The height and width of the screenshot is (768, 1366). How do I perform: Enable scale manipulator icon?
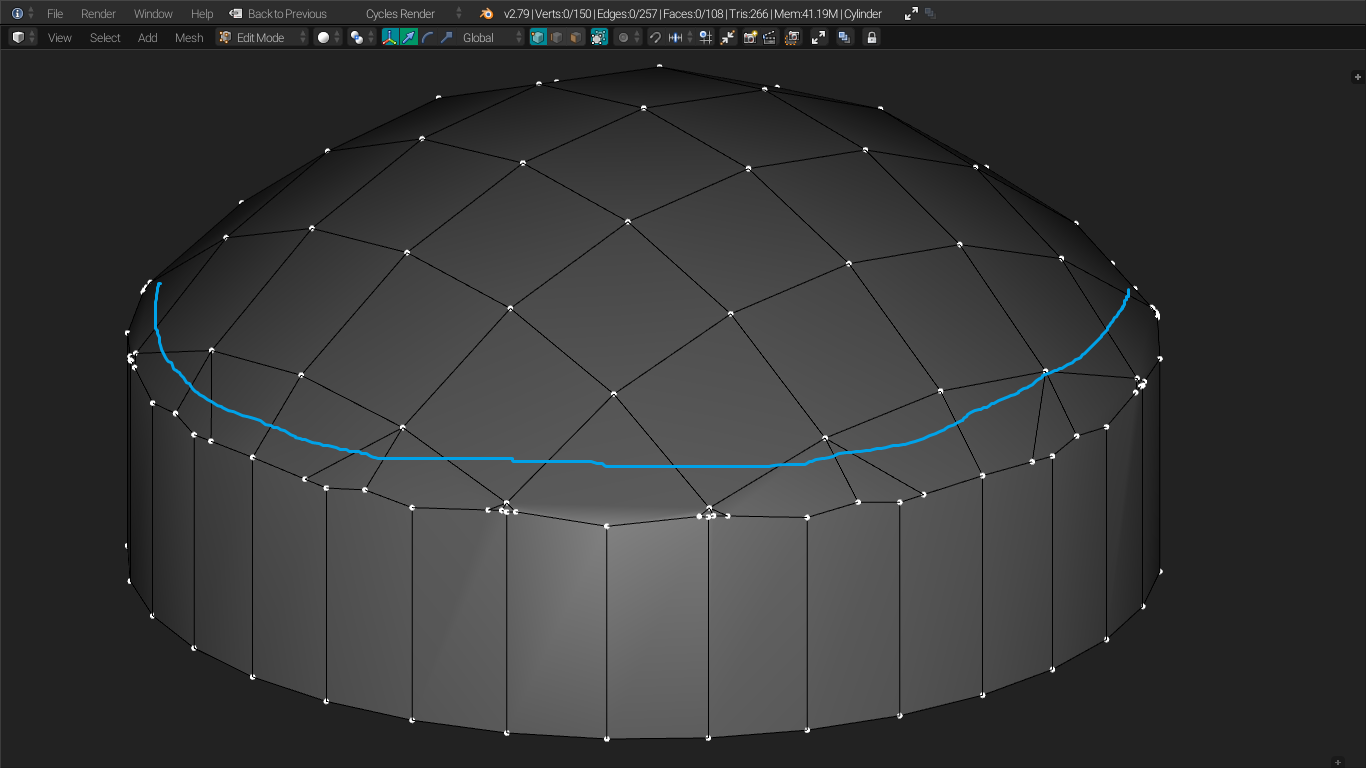click(446, 37)
